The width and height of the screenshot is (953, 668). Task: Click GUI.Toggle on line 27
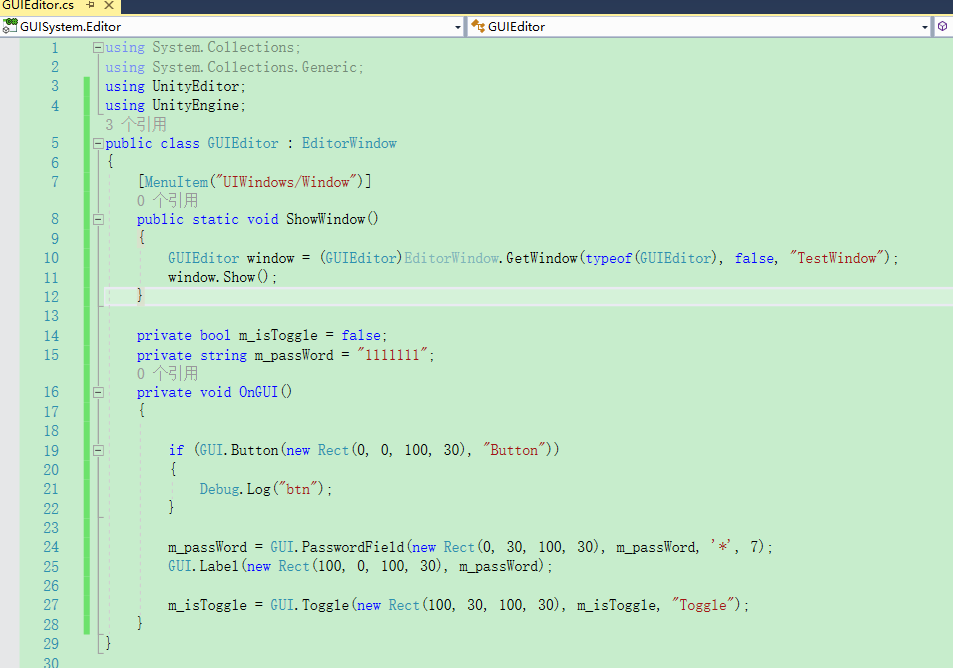pos(309,605)
